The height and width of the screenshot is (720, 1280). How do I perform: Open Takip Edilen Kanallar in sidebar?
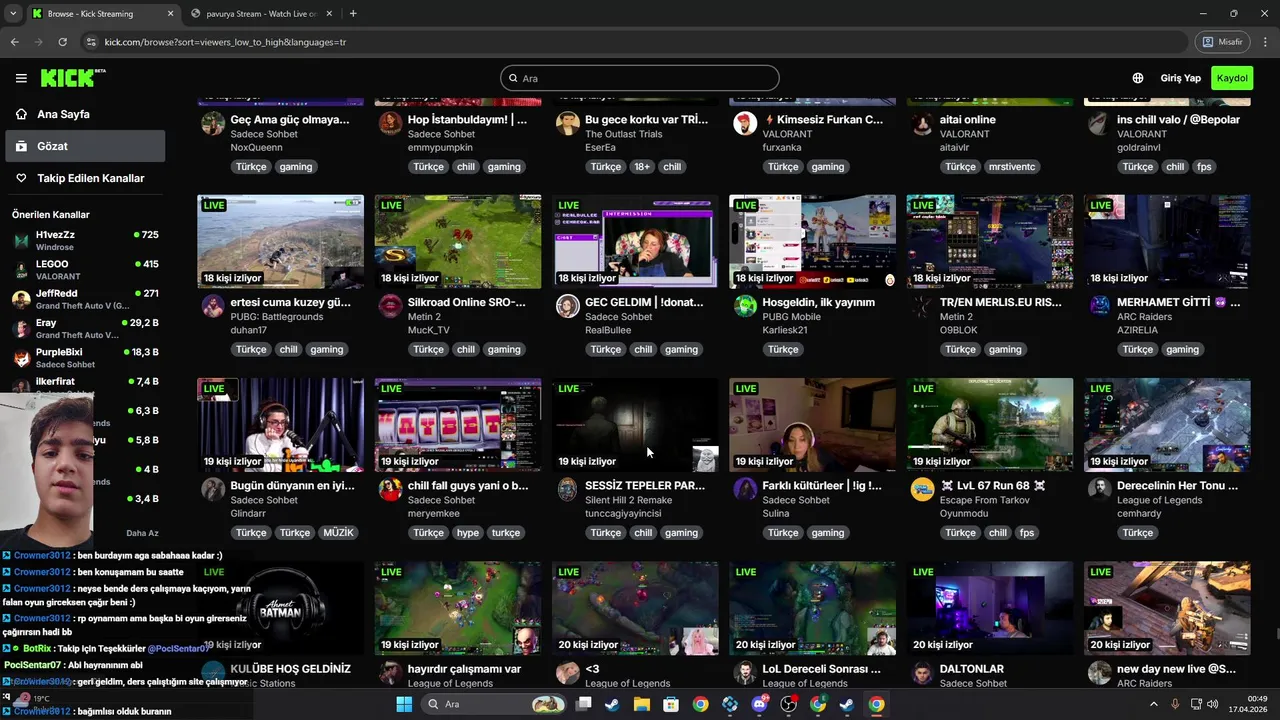click(83, 178)
